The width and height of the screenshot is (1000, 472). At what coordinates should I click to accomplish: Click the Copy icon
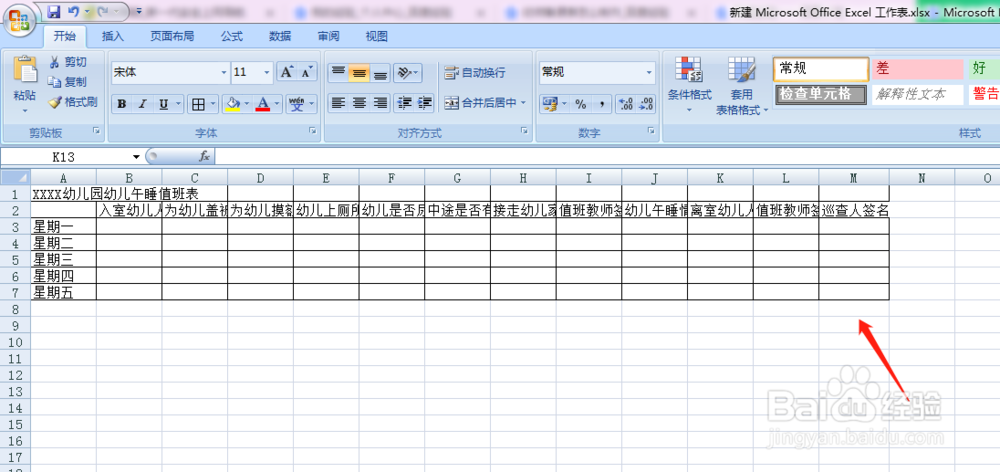[55, 82]
